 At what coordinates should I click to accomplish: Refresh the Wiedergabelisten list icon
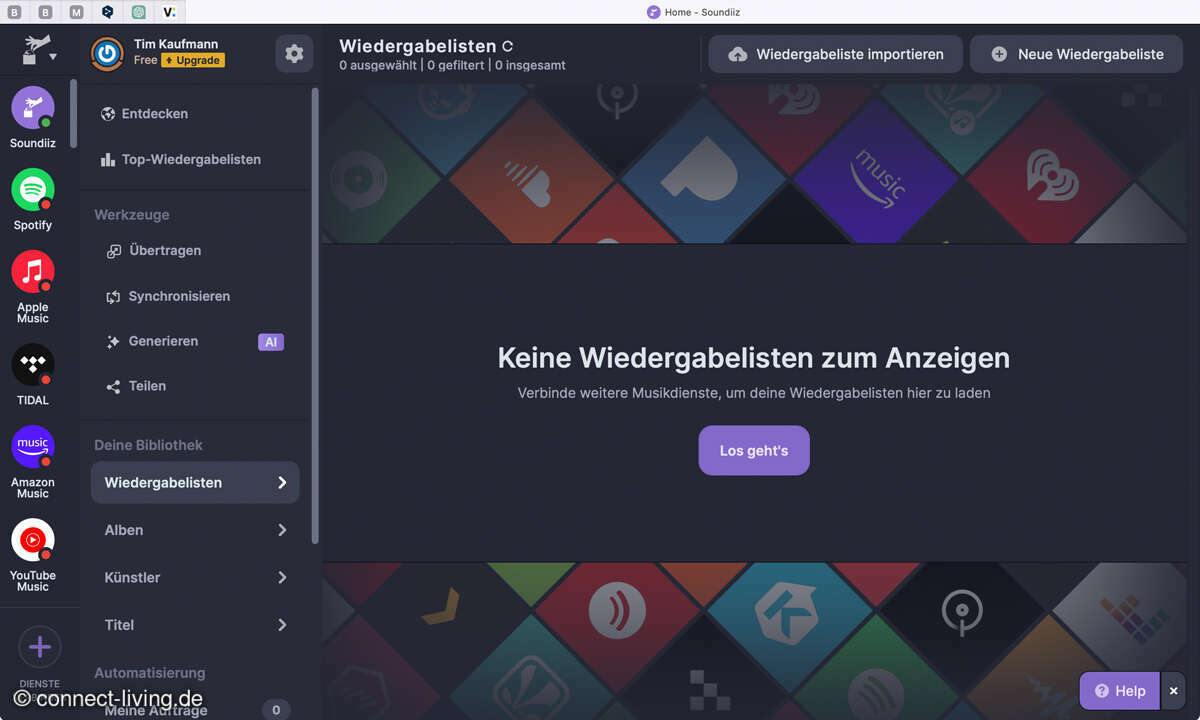pyautogui.click(x=507, y=46)
